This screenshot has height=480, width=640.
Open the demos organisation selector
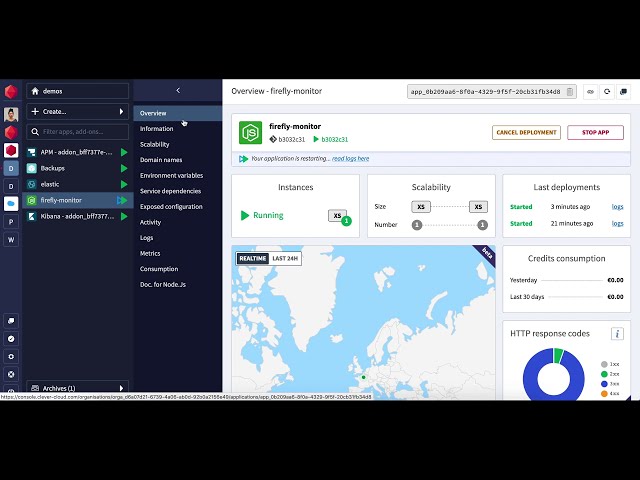click(x=78, y=91)
